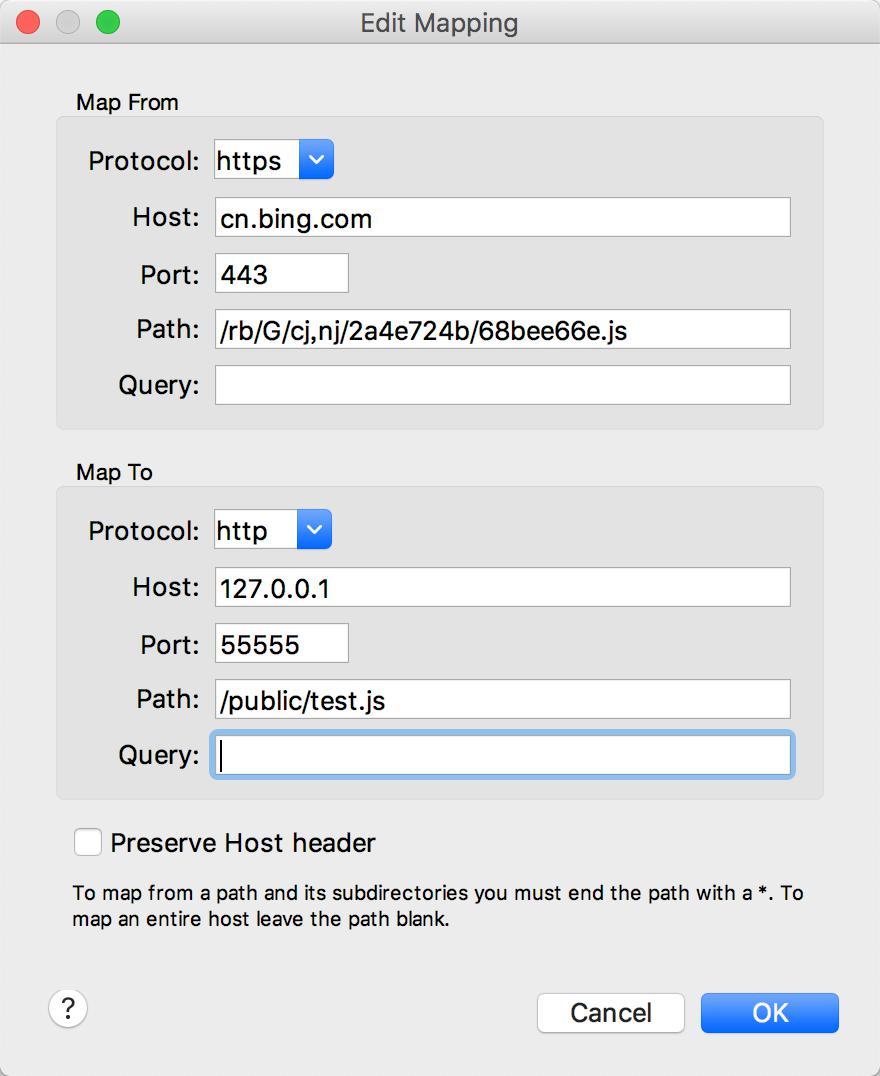Enable the Preserve Host header checkbox
The width and height of the screenshot is (880, 1076).
[88, 843]
